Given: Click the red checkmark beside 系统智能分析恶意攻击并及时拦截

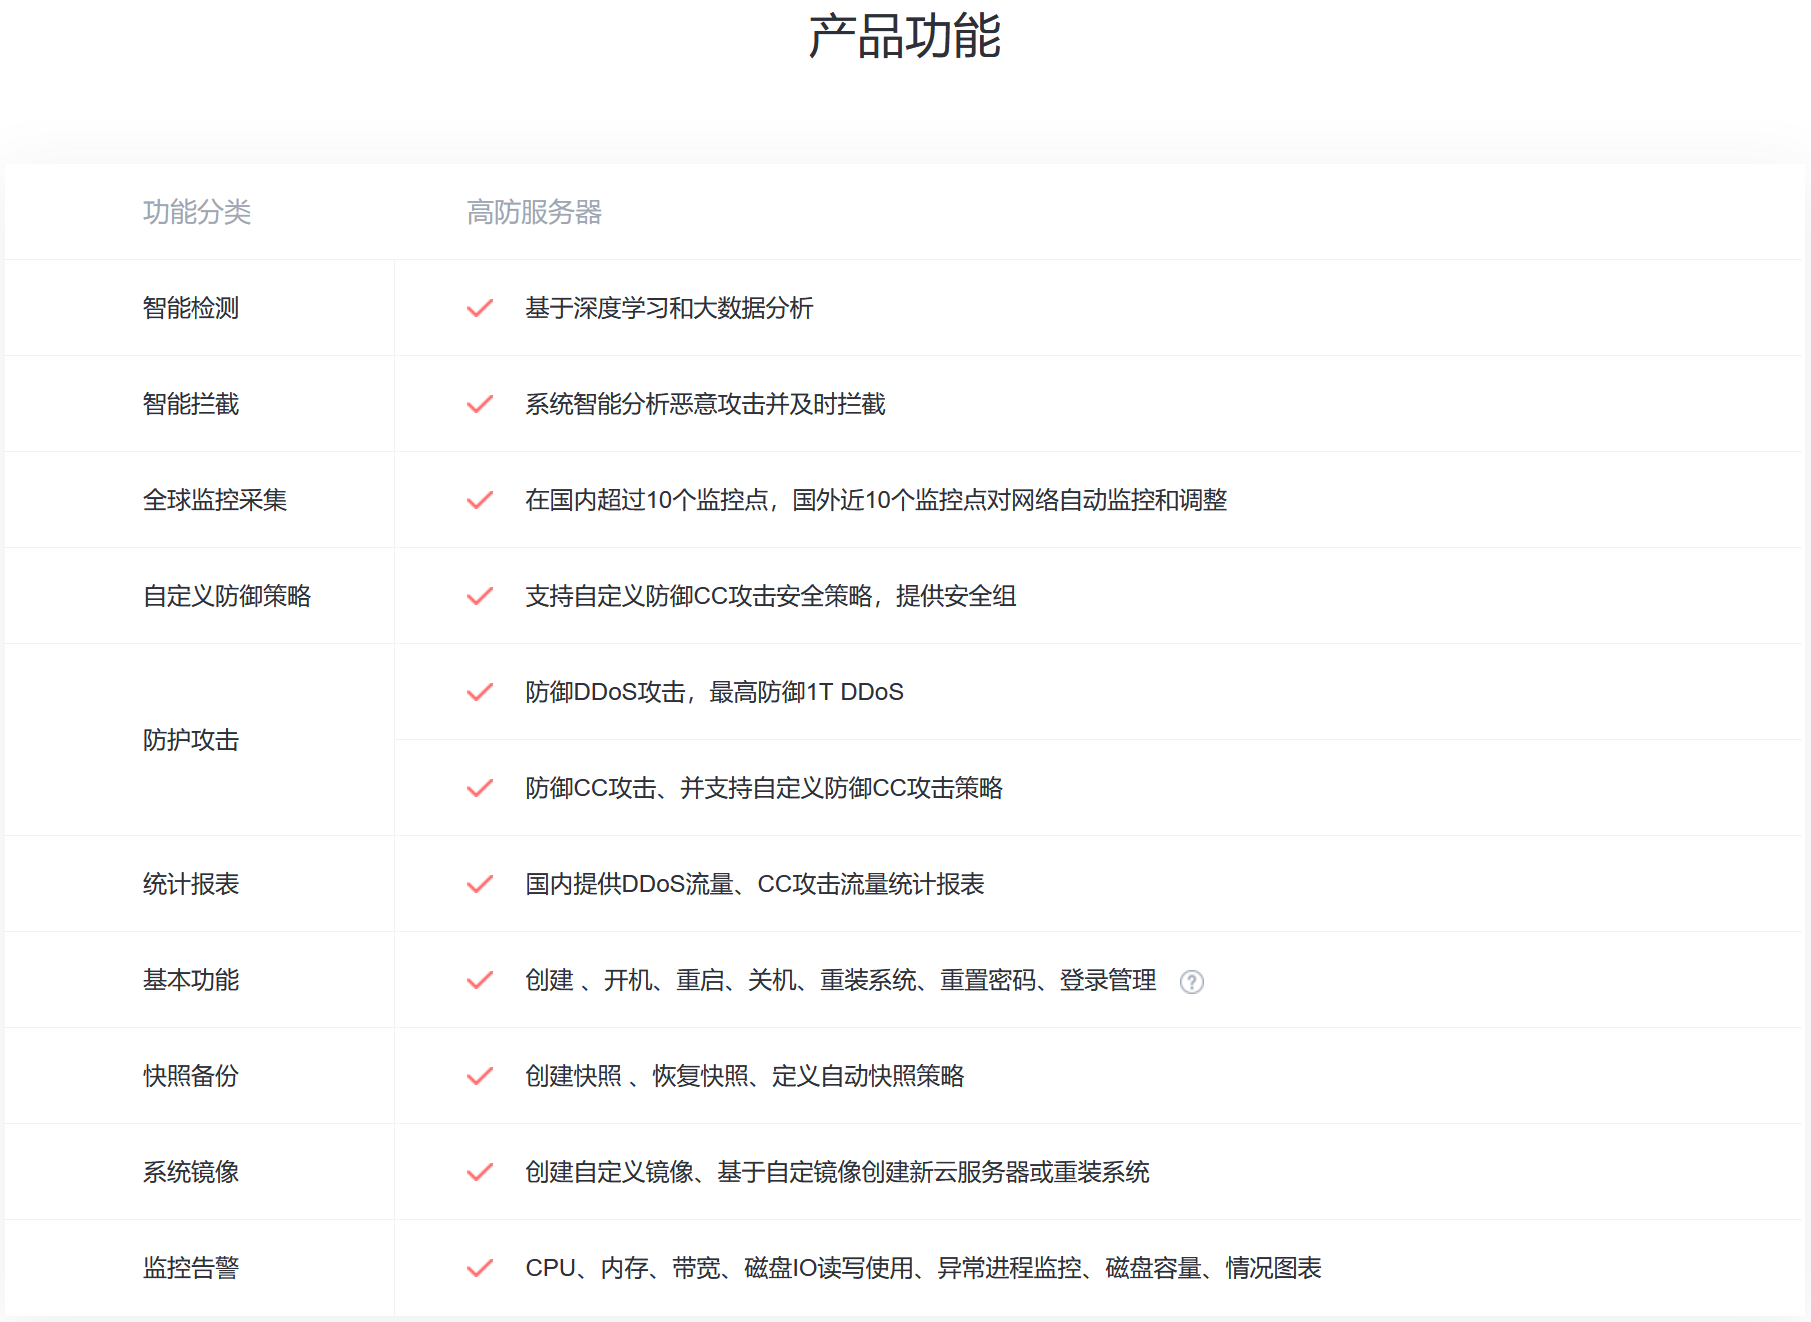Looking at the screenshot, I should tap(480, 404).
